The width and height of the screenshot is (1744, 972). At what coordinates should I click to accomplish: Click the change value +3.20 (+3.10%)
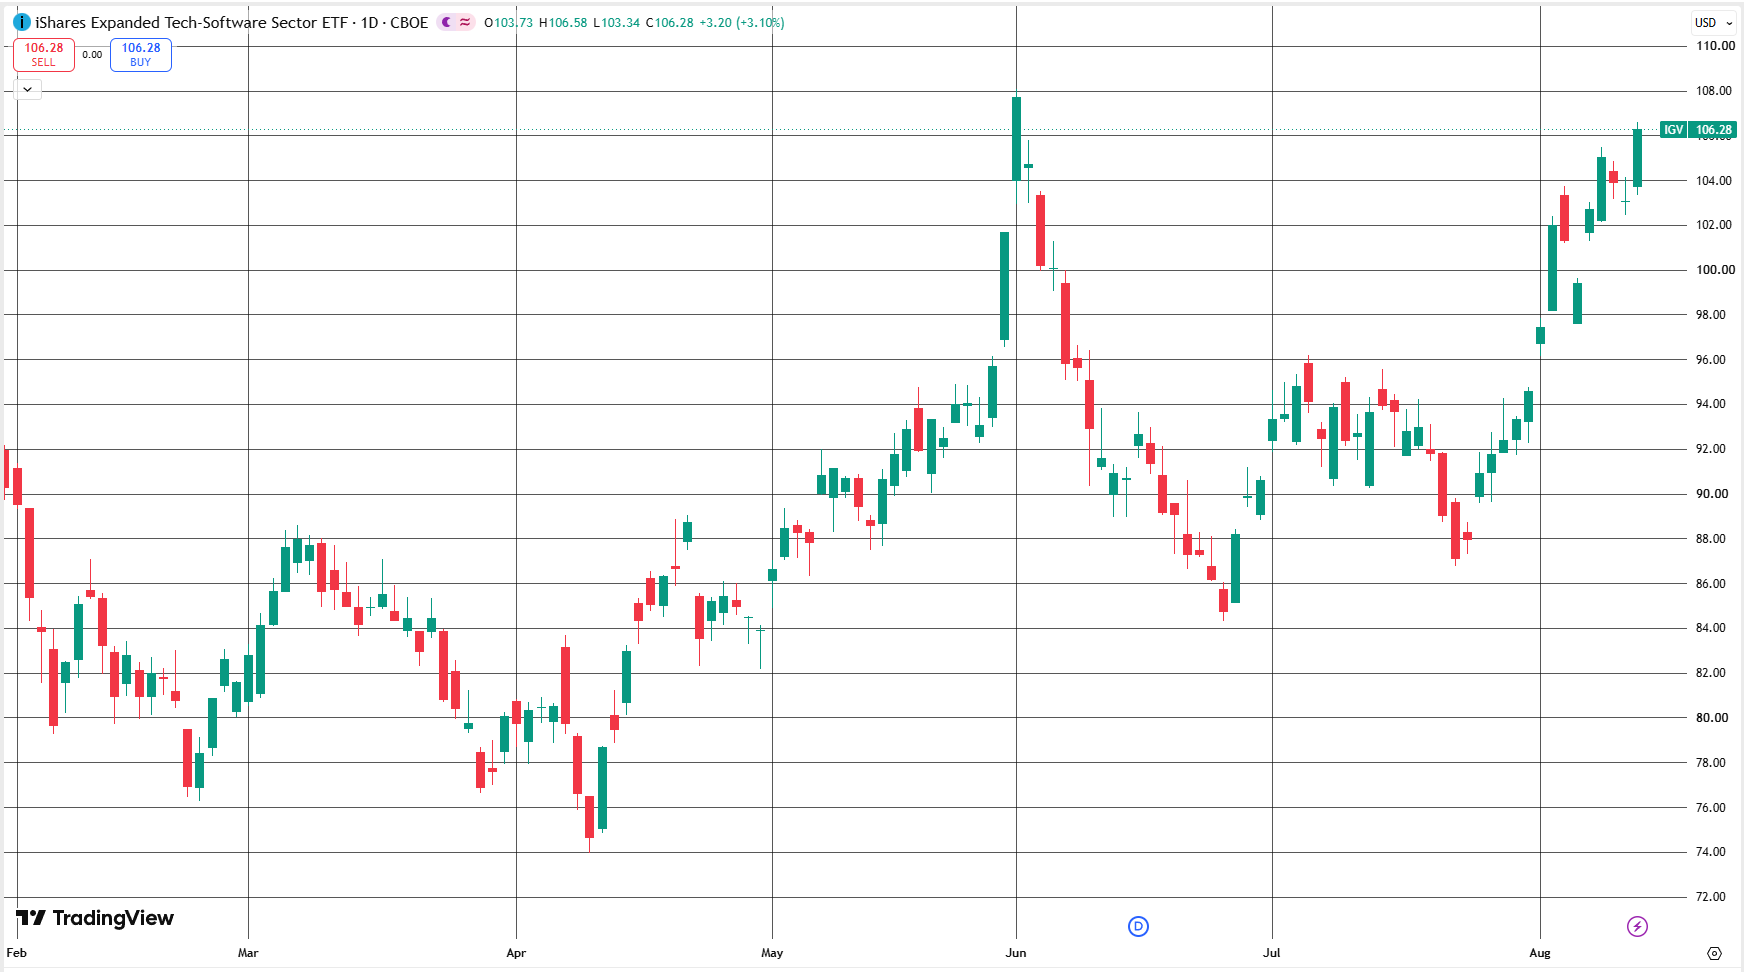coord(741,23)
